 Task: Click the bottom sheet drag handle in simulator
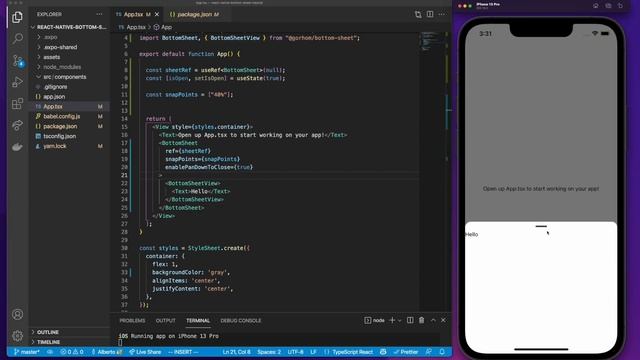541,226
